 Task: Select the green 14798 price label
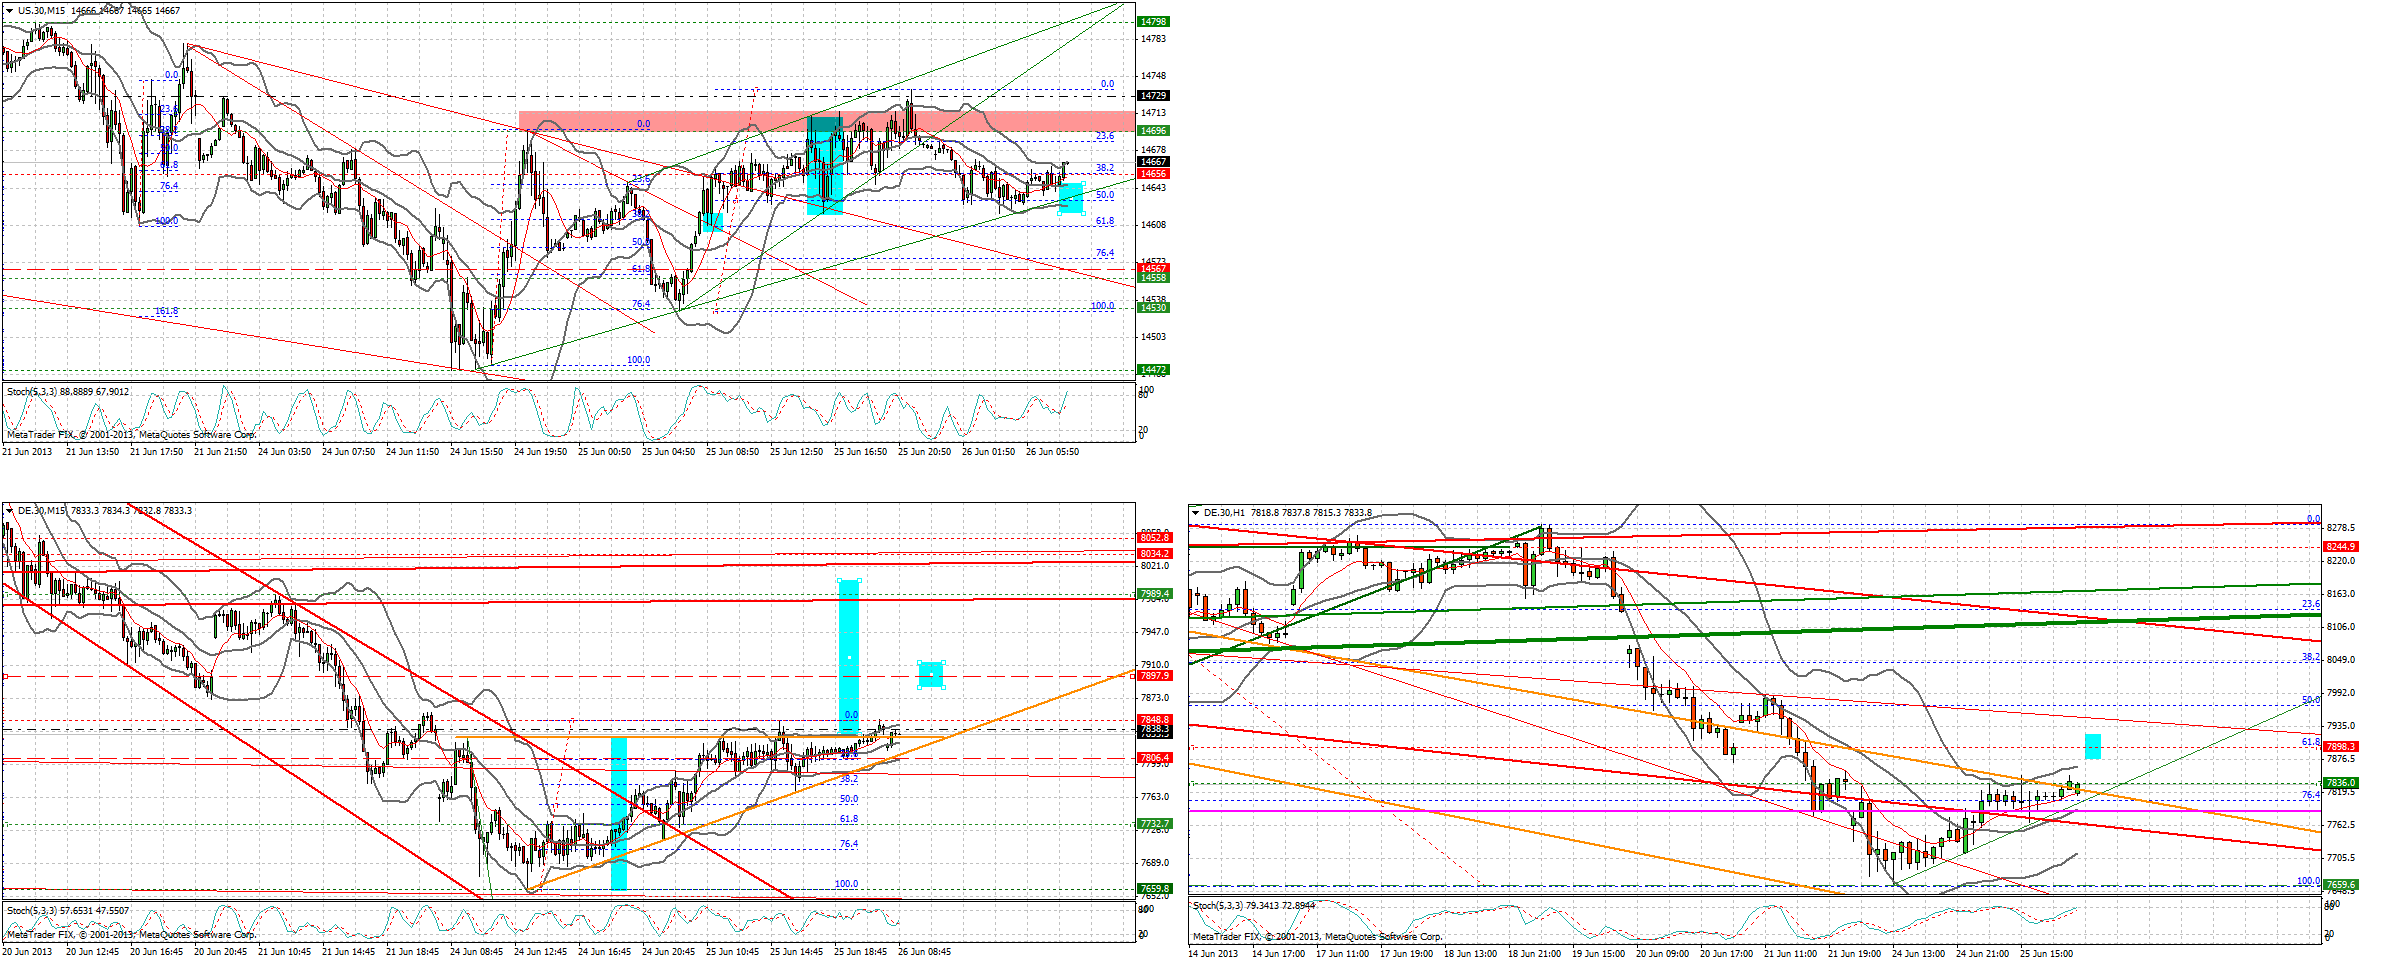pyautogui.click(x=1154, y=21)
